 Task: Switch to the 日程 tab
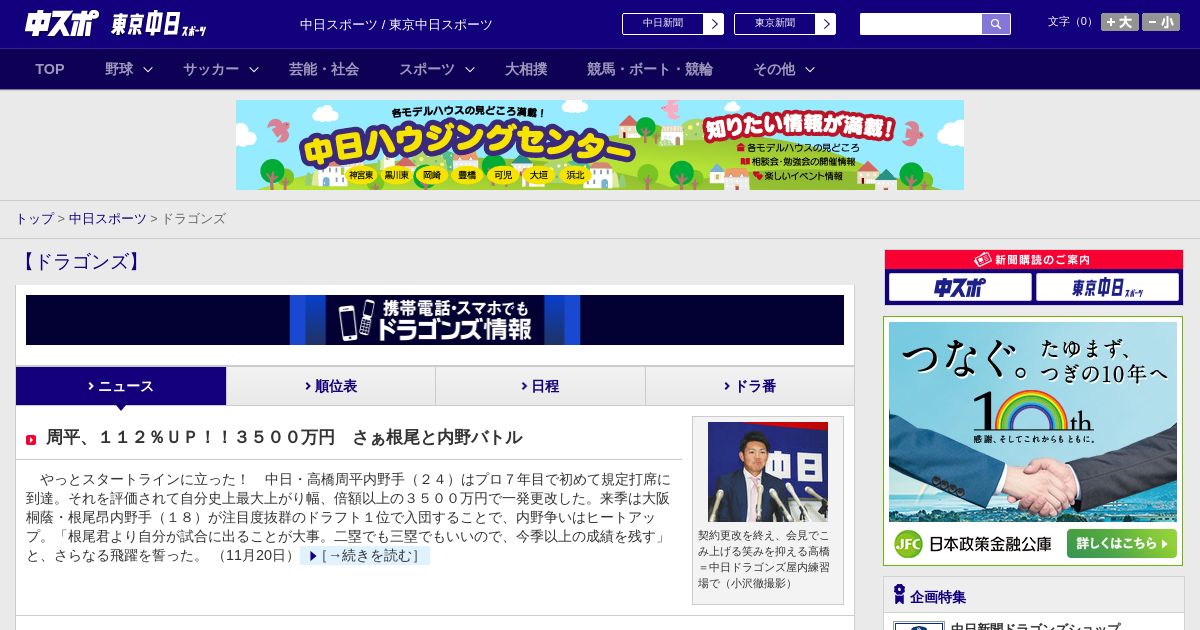pos(540,386)
